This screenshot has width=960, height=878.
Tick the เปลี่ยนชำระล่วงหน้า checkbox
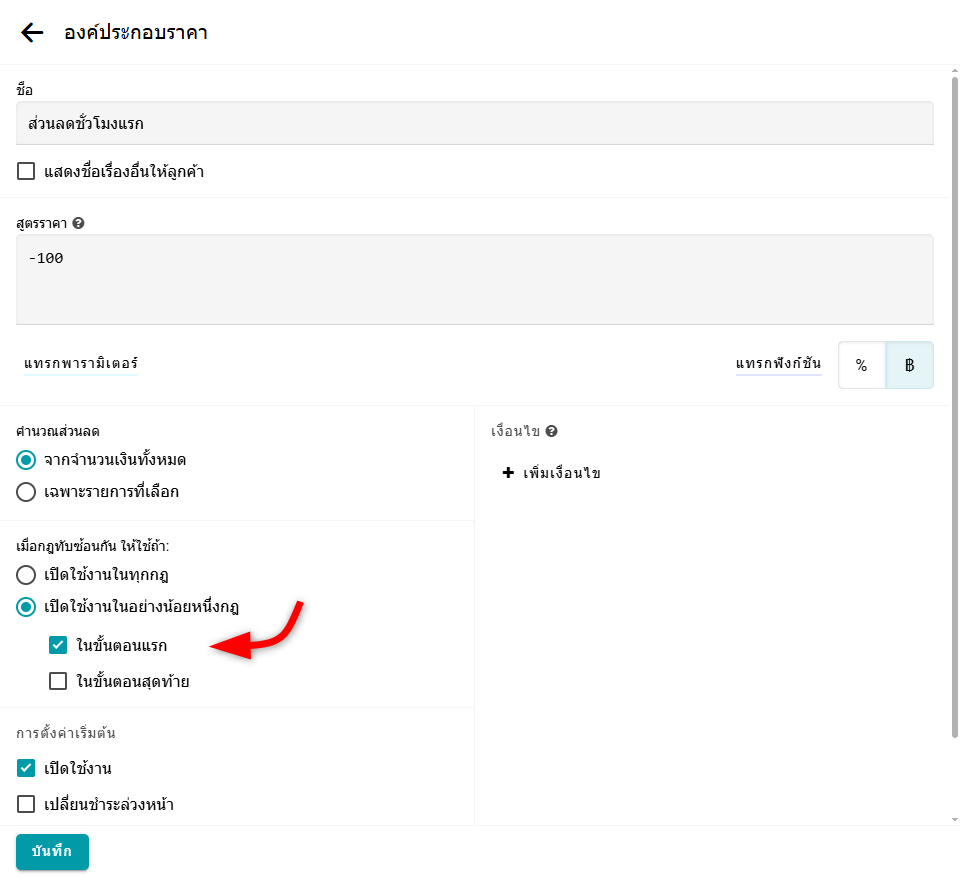click(26, 804)
